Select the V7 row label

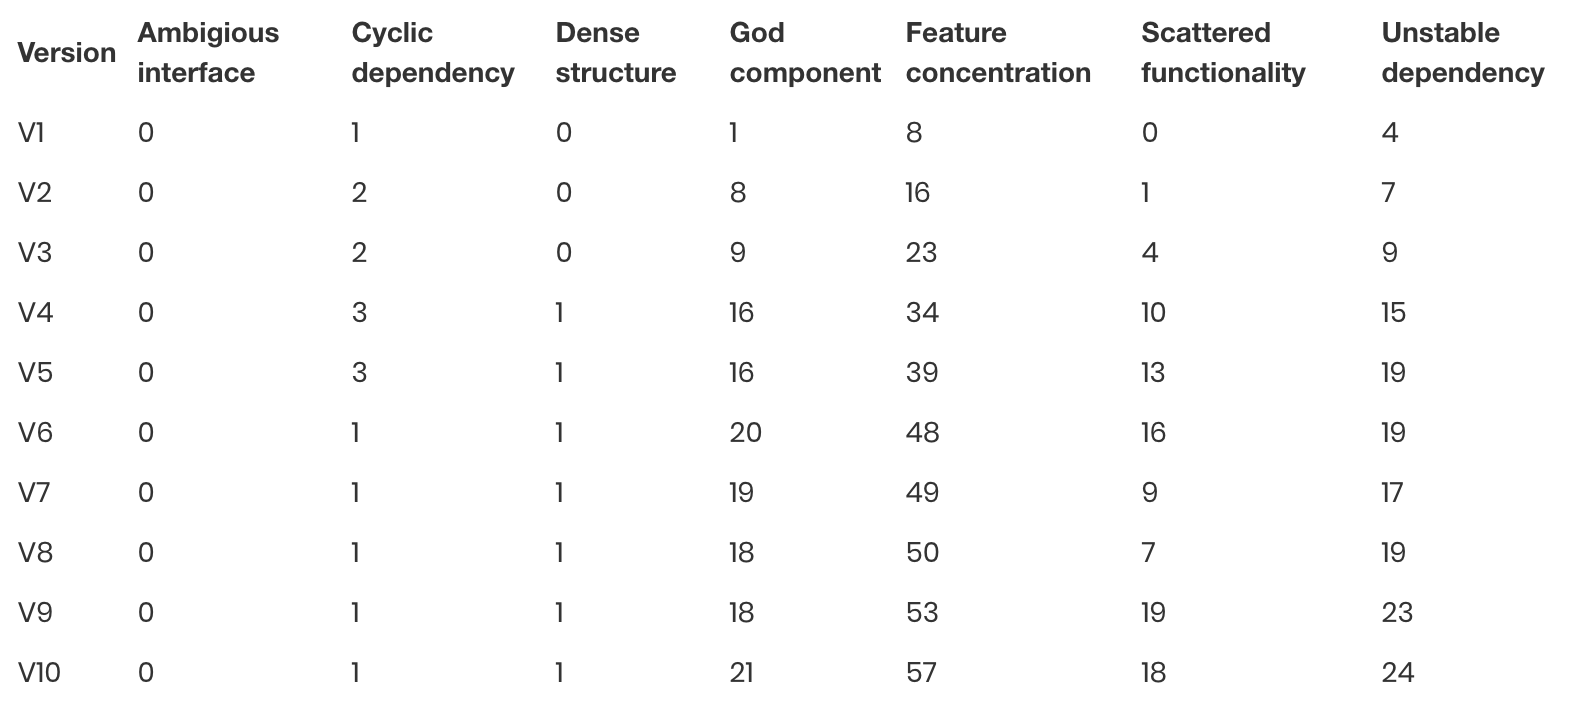(34, 493)
